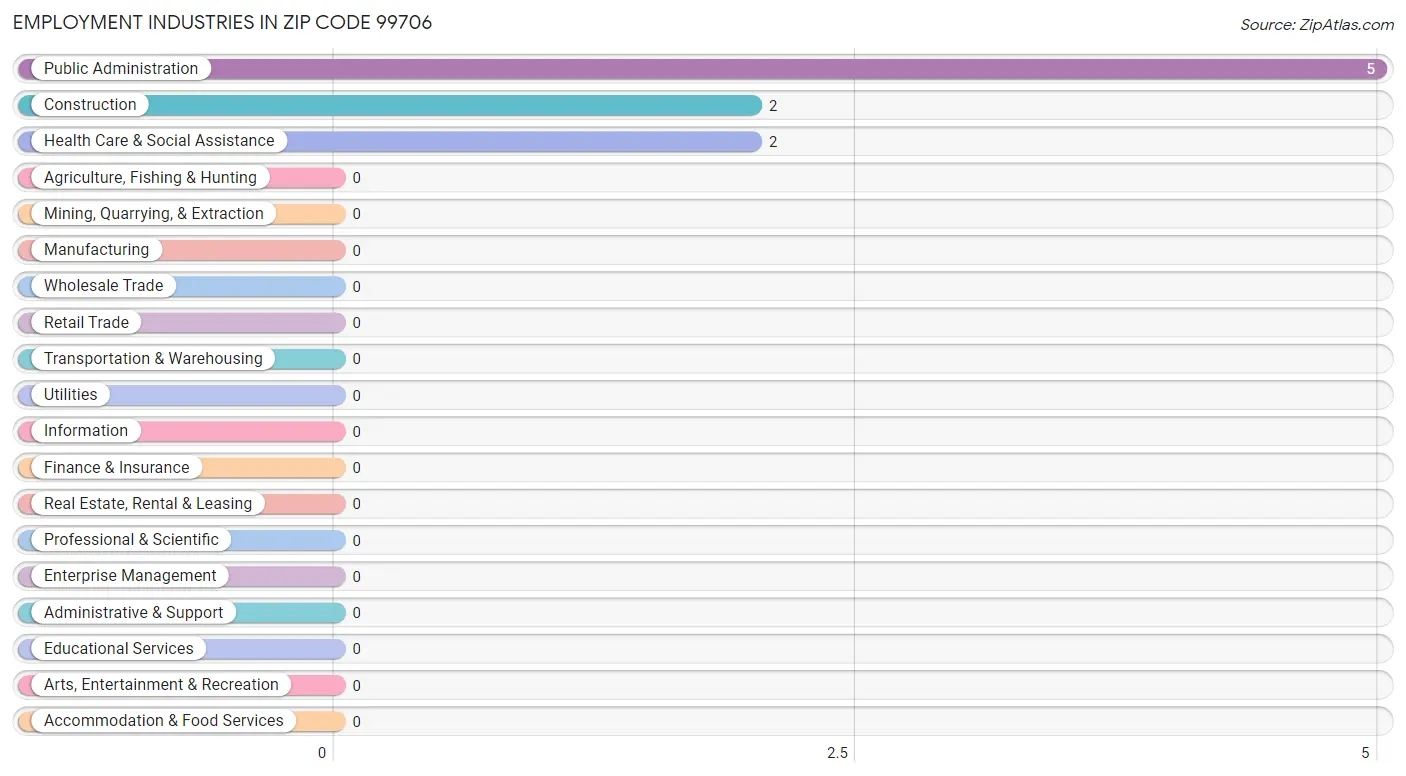This screenshot has height=776, width=1406.
Task: Click the 0 axis label at bottom
Action: tap(322, 753)
